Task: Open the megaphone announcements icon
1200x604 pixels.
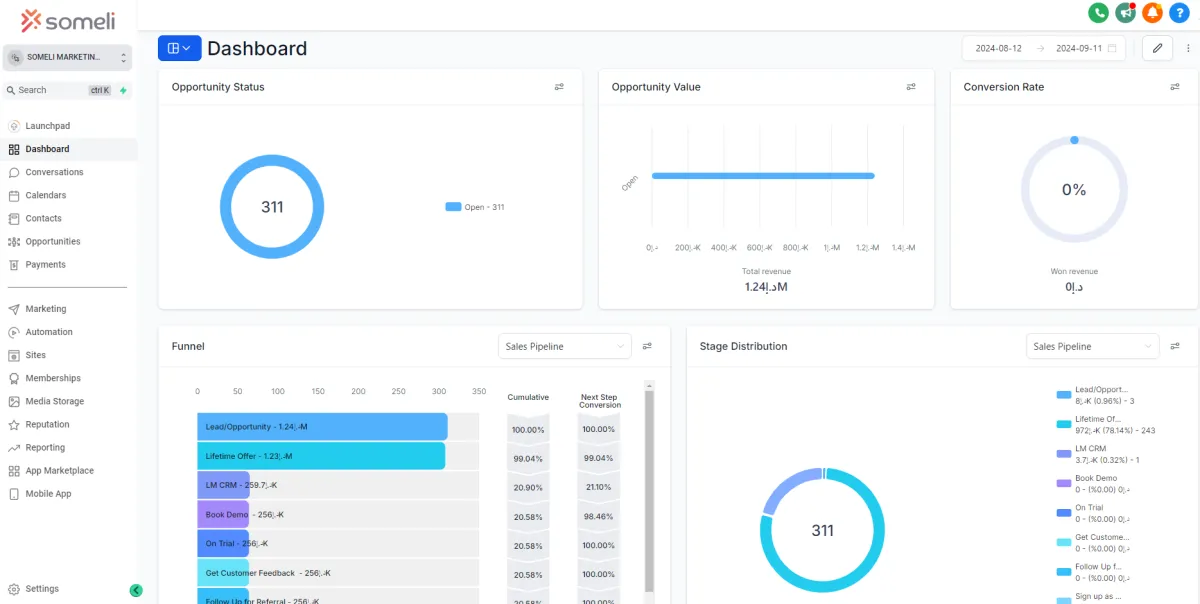Action: (1126, 13)
